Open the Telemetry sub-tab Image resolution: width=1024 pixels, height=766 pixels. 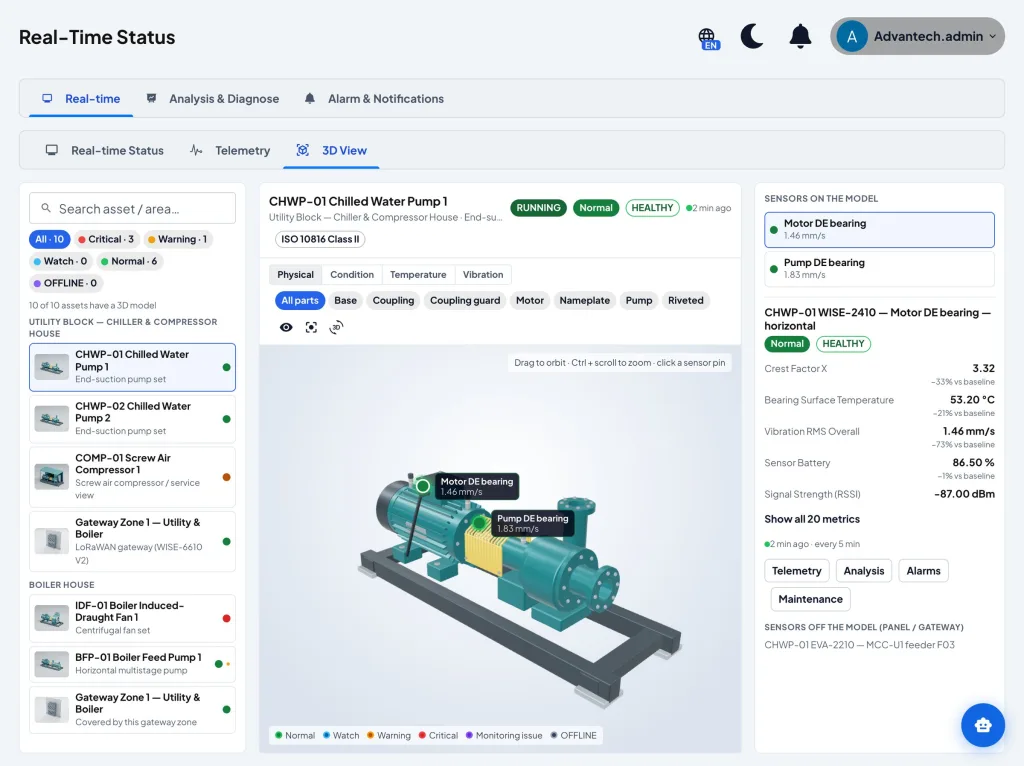click(230, 150)
